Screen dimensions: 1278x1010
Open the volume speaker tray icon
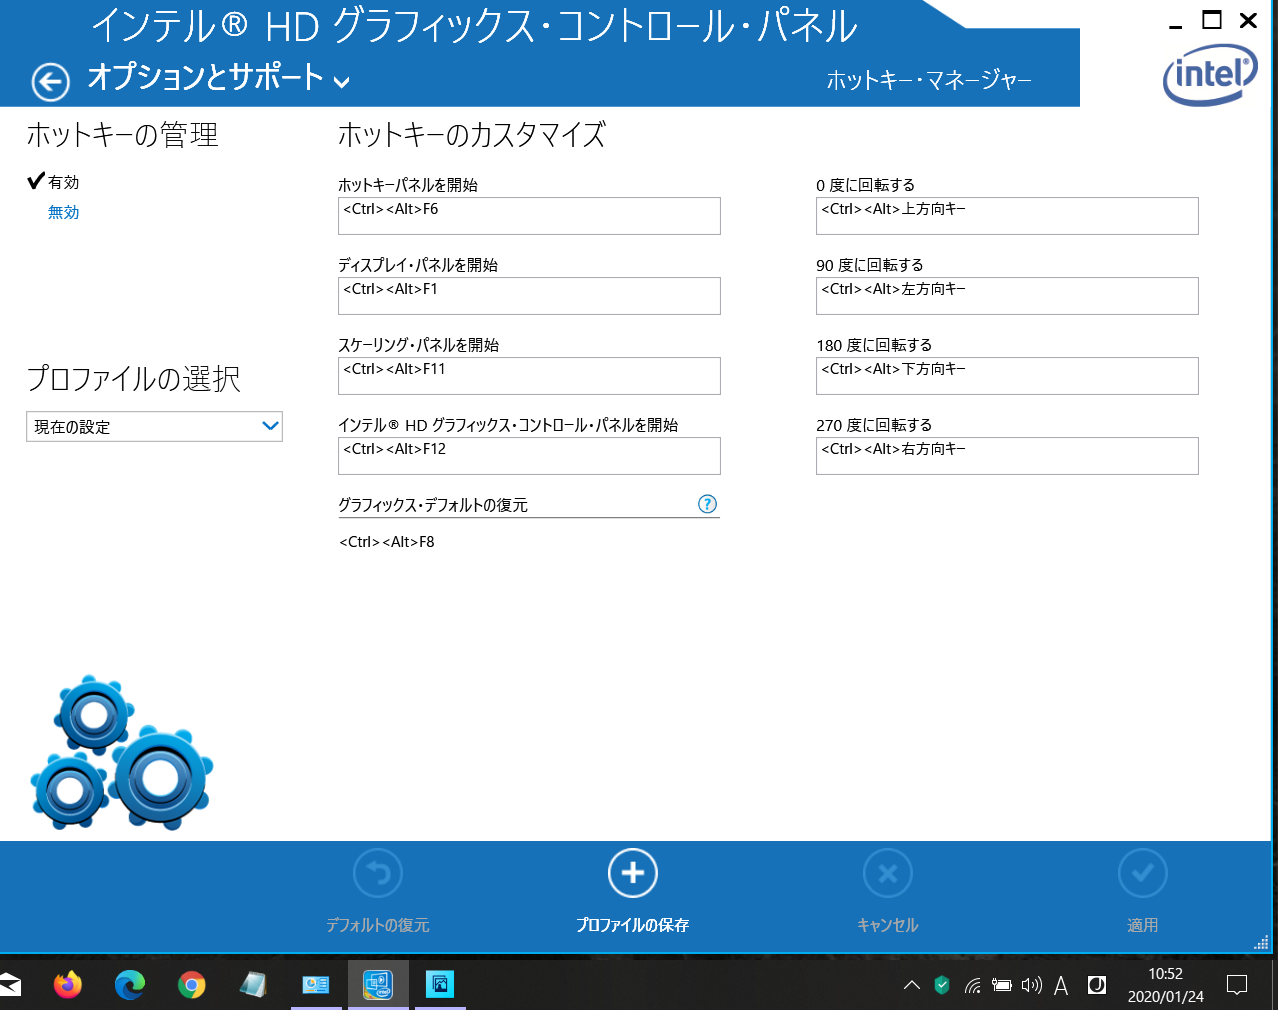1032,985
